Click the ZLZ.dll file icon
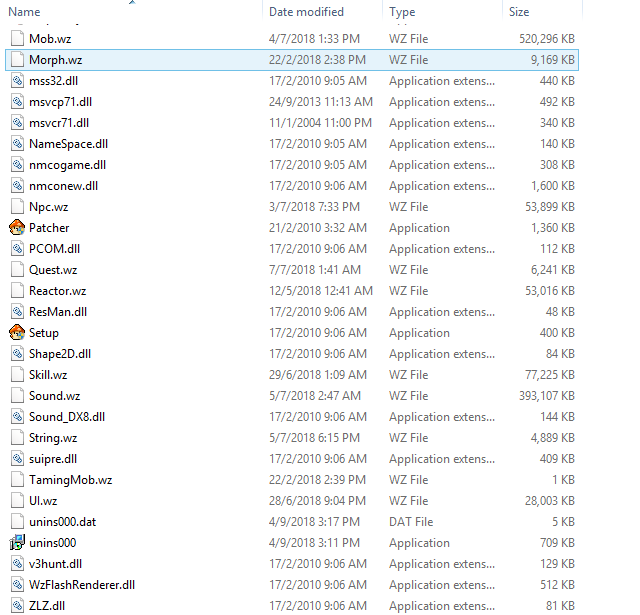Image resolution: width=640 pixels, height=615 pixels. tap(17, 606)
